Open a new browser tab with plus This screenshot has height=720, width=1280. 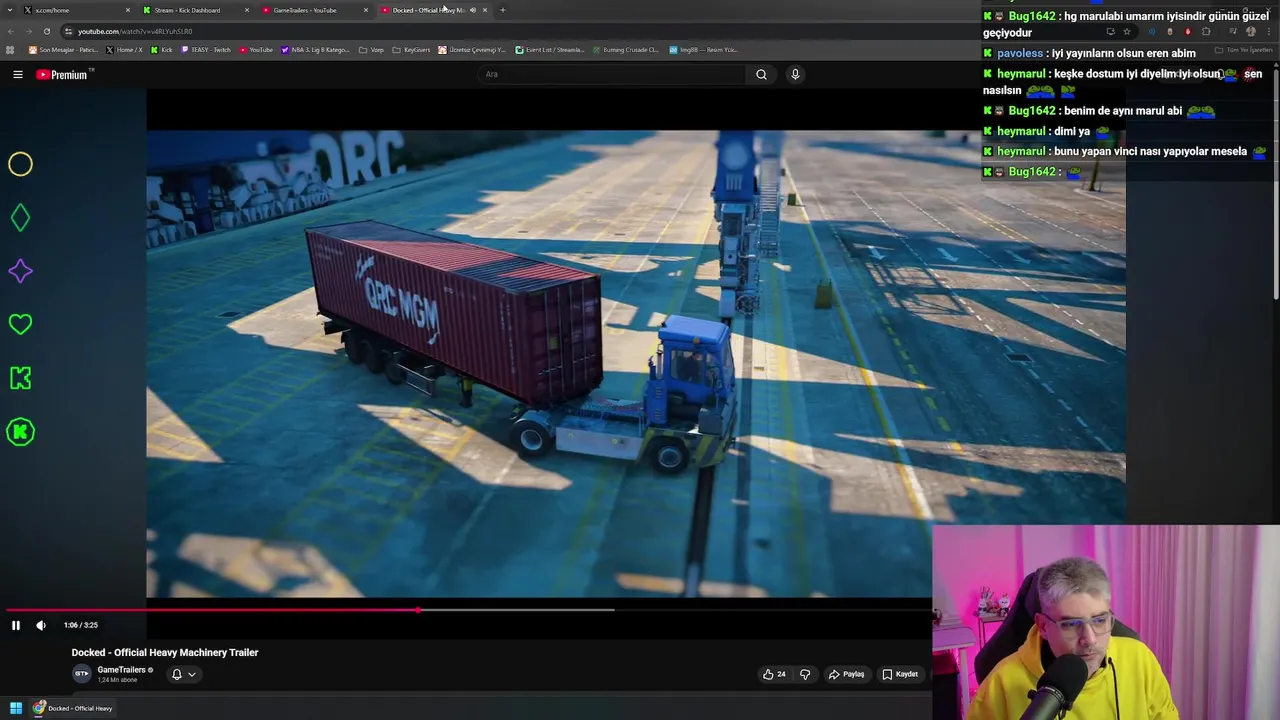(503, 10)
